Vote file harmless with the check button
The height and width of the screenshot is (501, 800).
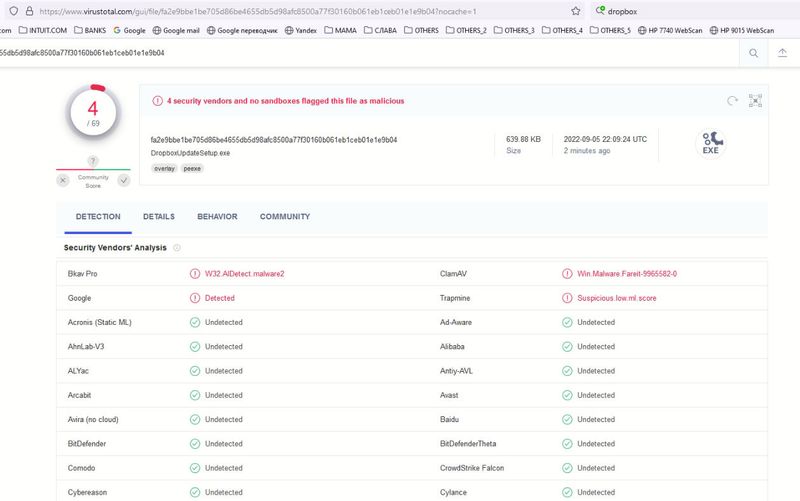click(x=124, y=180)
